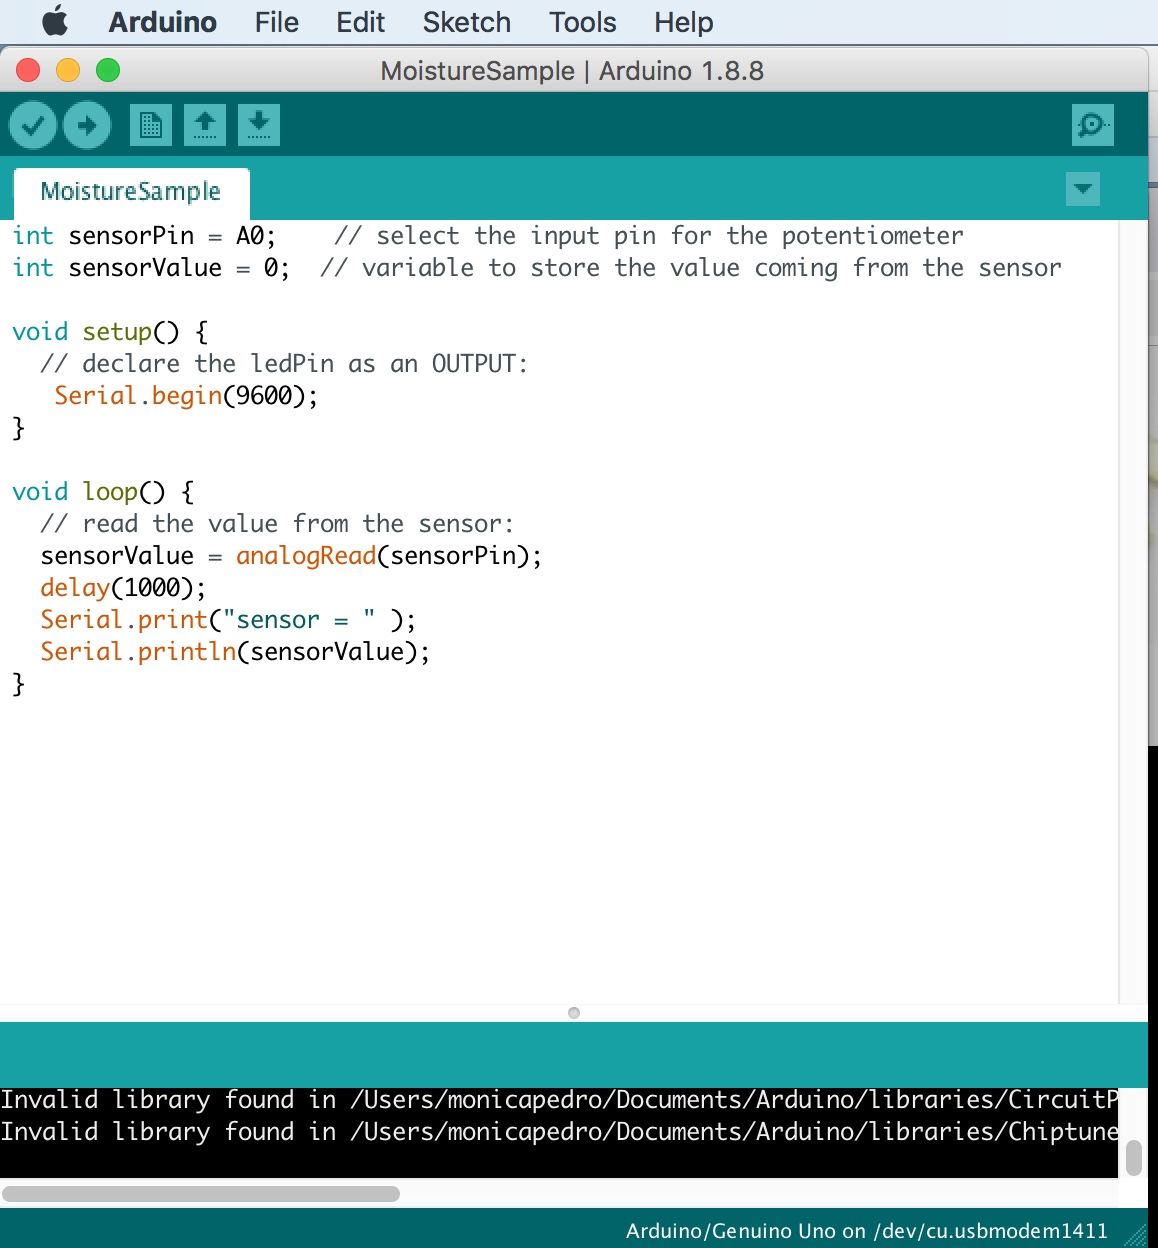Expand the tab options dropdown arrow
1158x1248 pixels.
1083,189
